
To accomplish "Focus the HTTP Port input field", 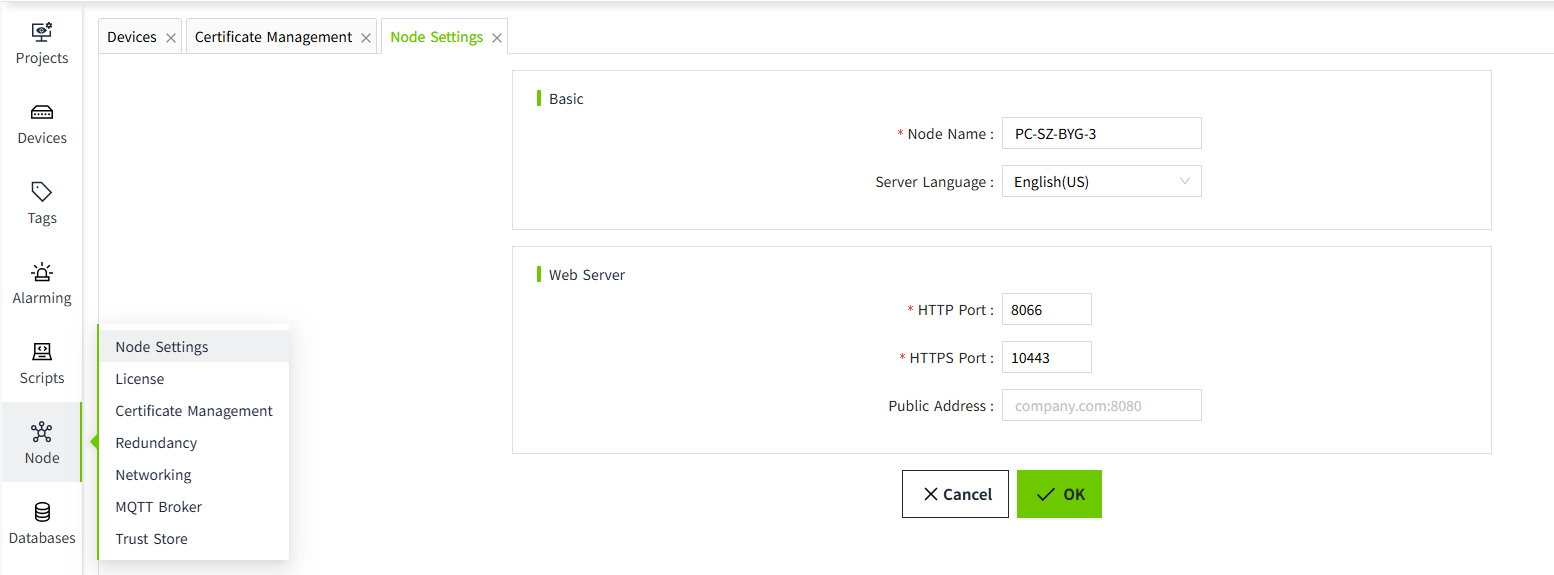I will (1046, 310).
